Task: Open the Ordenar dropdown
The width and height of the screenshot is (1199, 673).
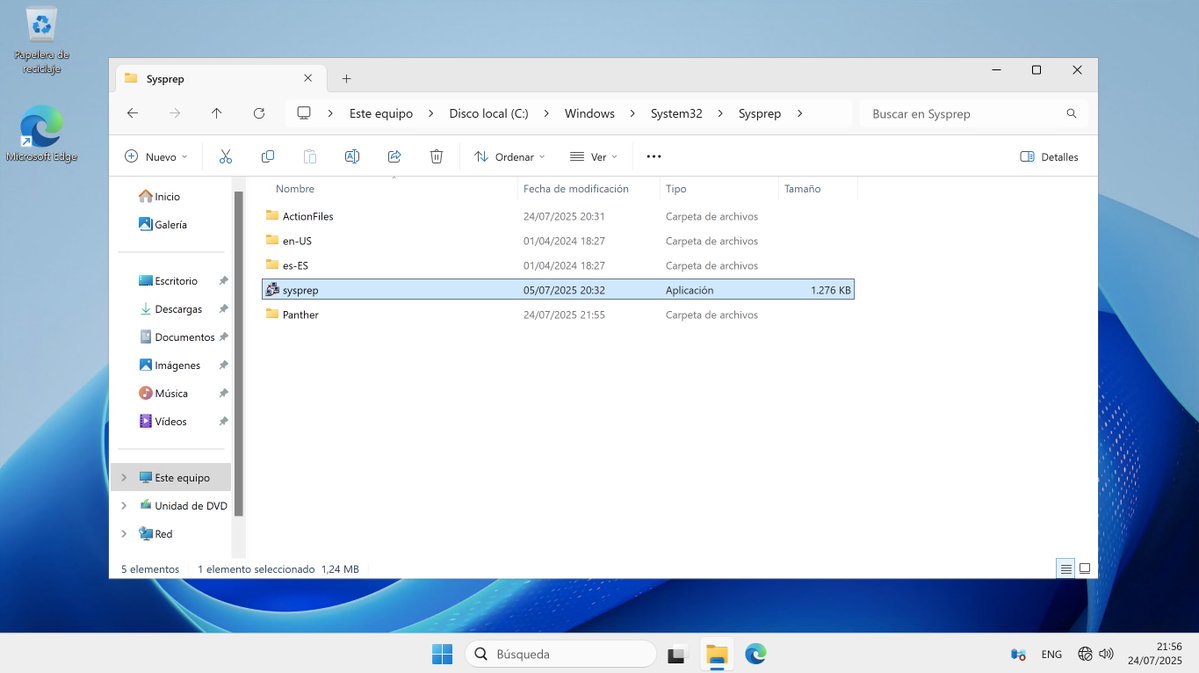Action: (x=509, y=157)
